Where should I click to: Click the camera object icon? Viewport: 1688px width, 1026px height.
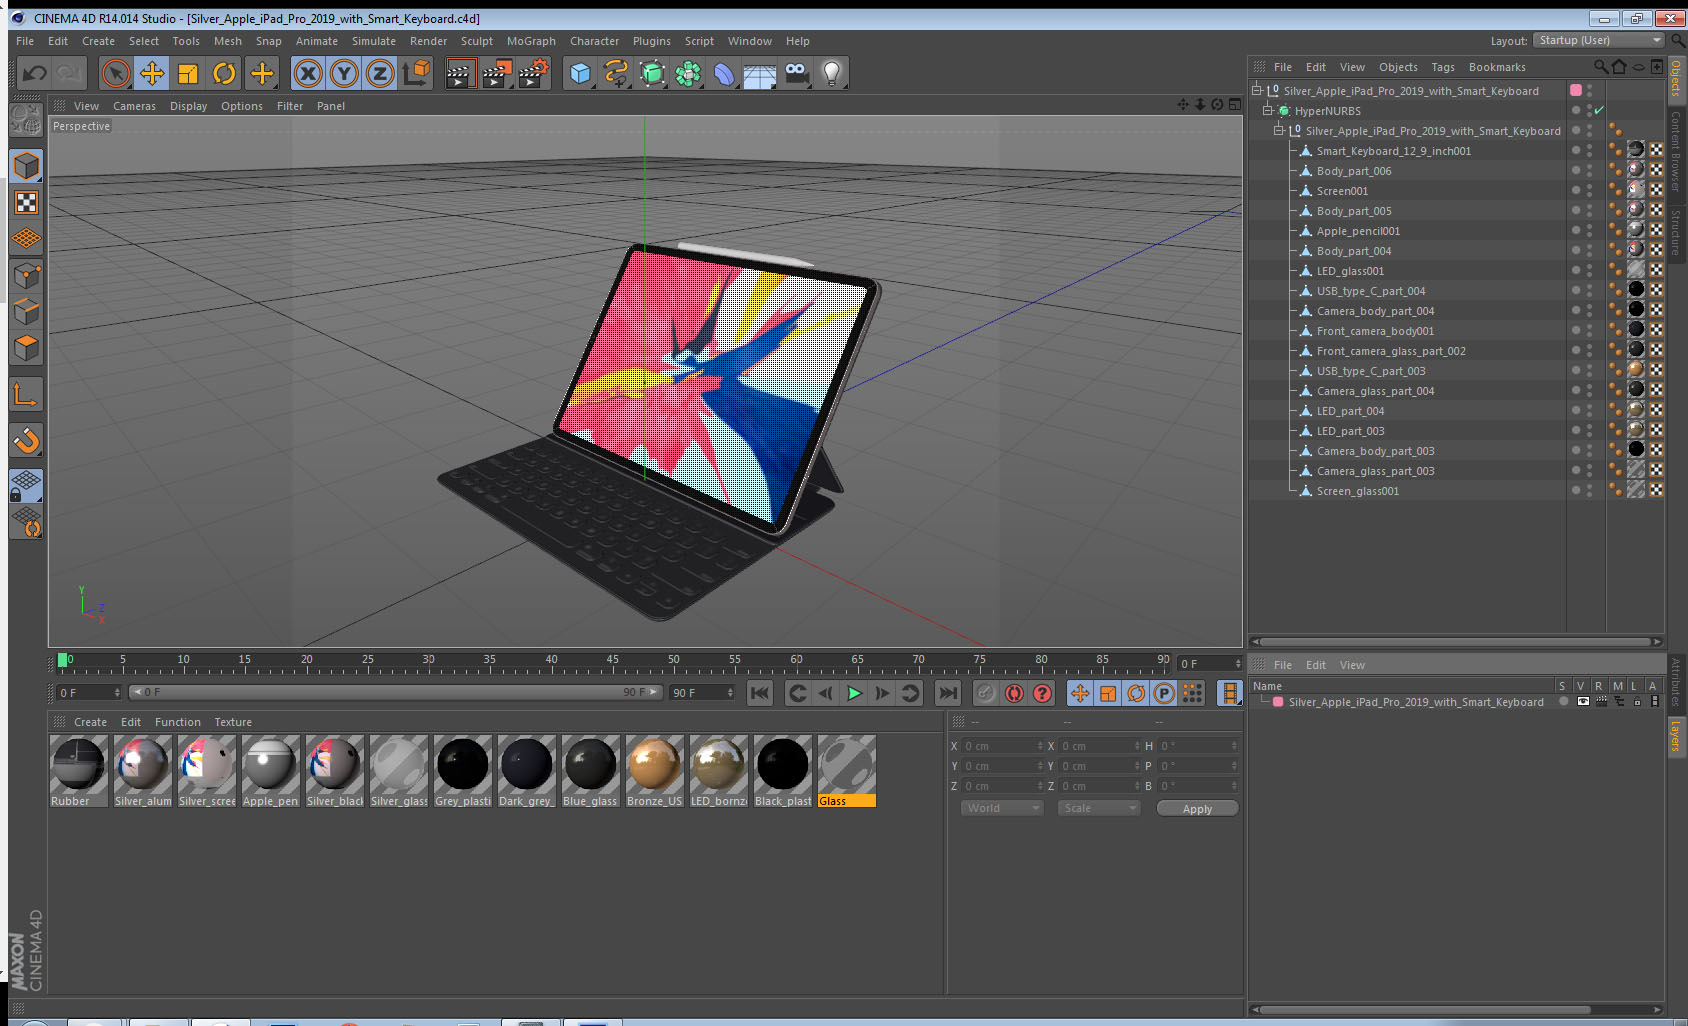[x=796, y=73]
